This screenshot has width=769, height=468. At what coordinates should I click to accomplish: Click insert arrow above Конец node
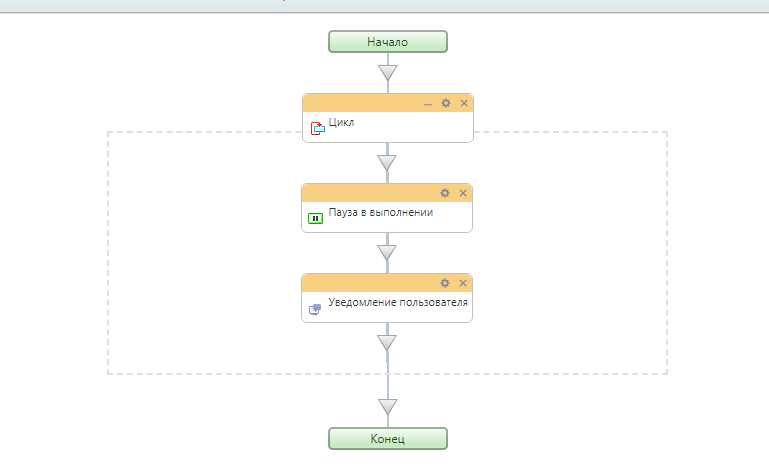pos(387,407)
